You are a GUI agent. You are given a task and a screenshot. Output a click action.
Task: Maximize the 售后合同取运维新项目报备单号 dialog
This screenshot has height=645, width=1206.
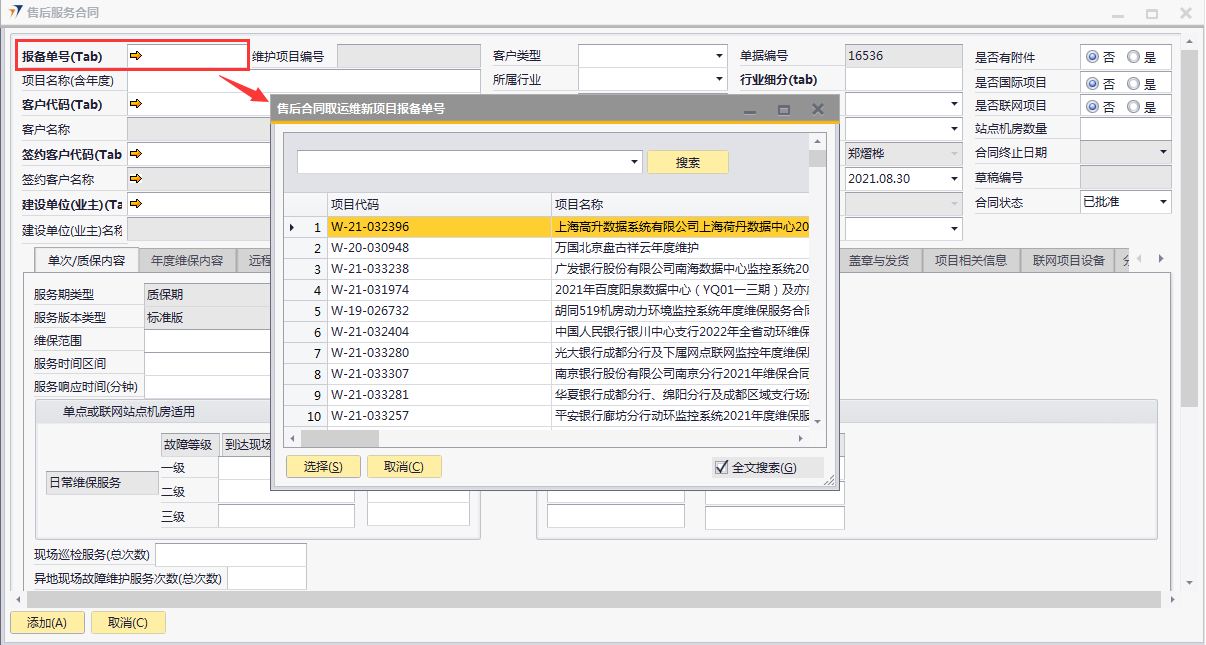coord(784,109)
